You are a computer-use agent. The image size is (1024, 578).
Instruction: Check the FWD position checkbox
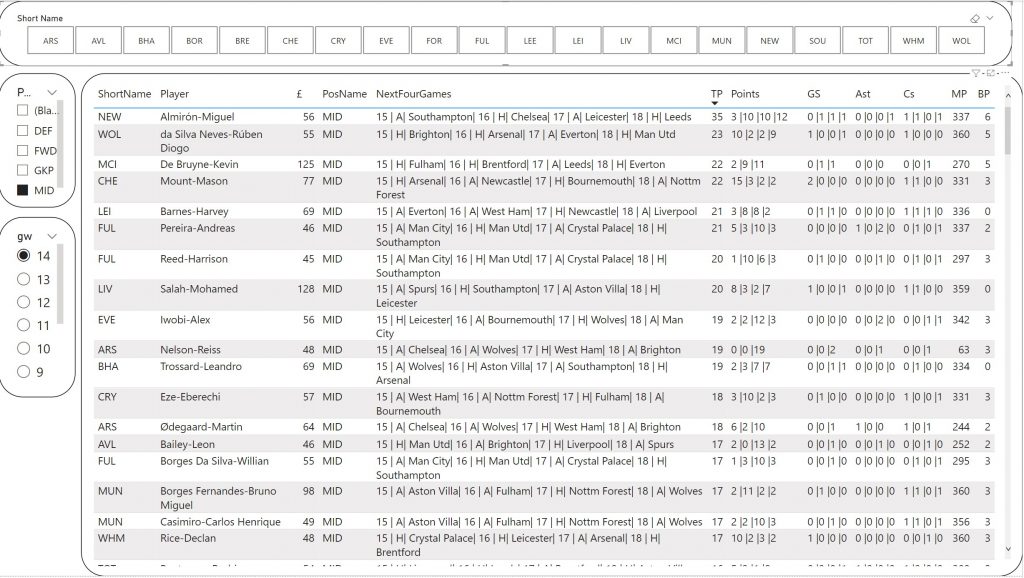tap(23, 150)
